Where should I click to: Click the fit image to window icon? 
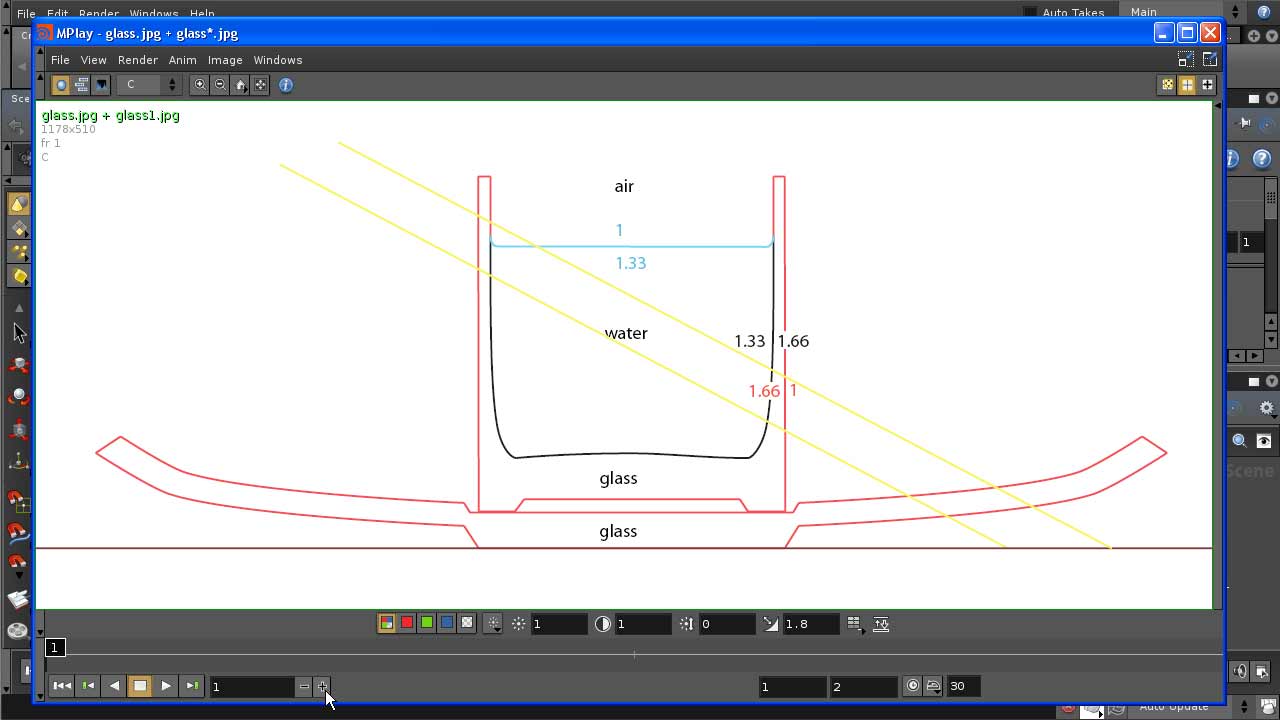pyautogui.click(x=261, y=85)
